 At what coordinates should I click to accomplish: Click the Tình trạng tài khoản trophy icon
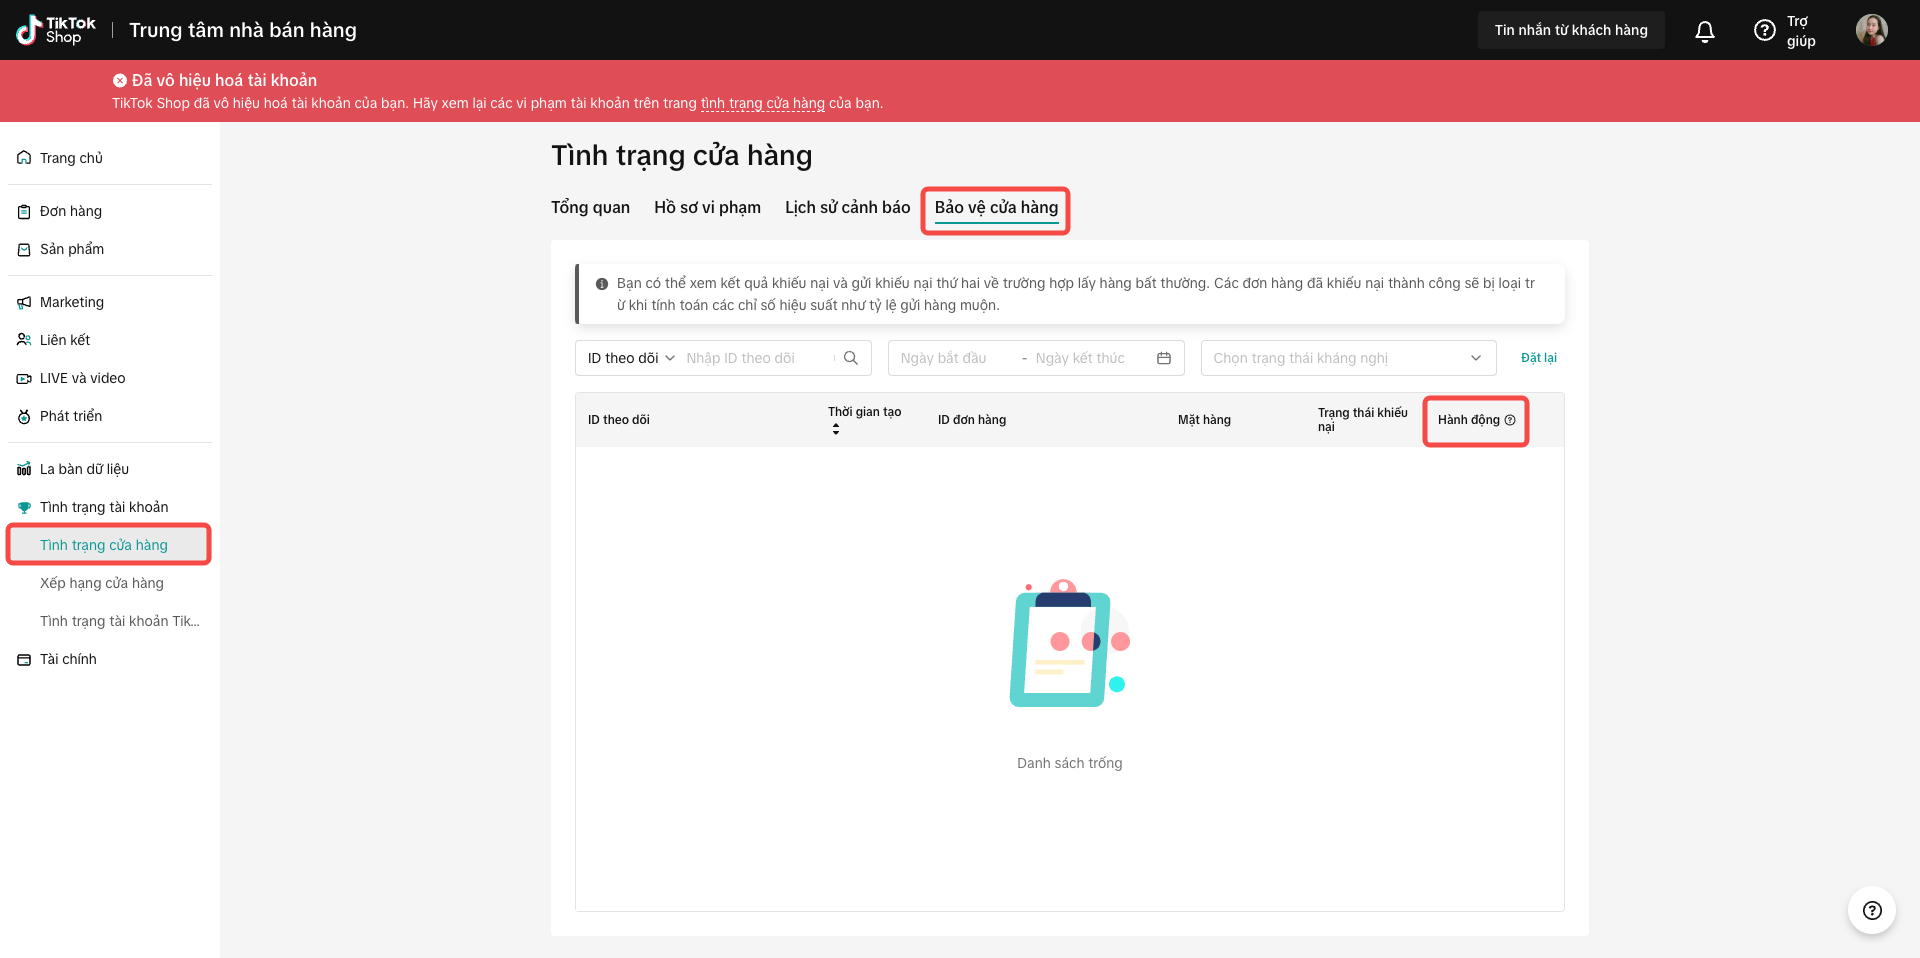tap(24, 507)
